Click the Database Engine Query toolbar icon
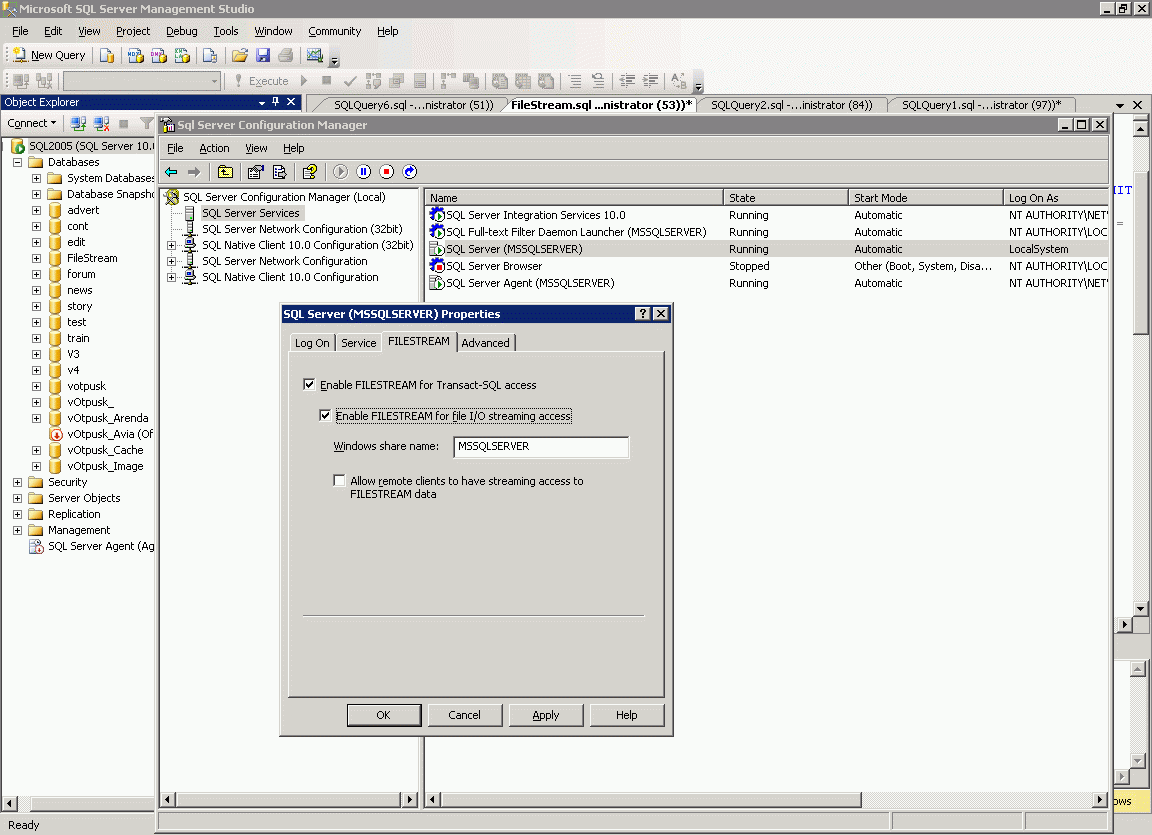The height and width of the screenshot is (835, 1152). point(107,55)
